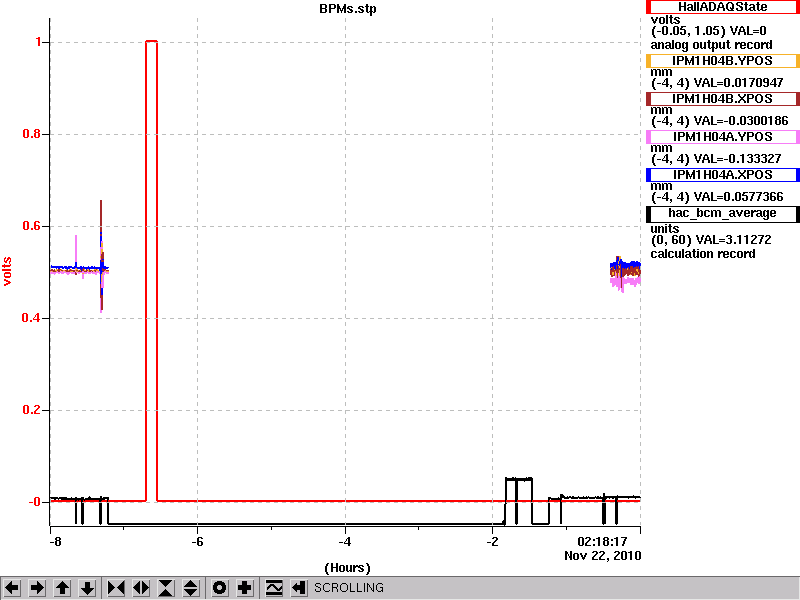Click the (Hours) x-axis label
The height and width of the screenshot is (600, 800).
pyautogui.click(x=347, y=568)
